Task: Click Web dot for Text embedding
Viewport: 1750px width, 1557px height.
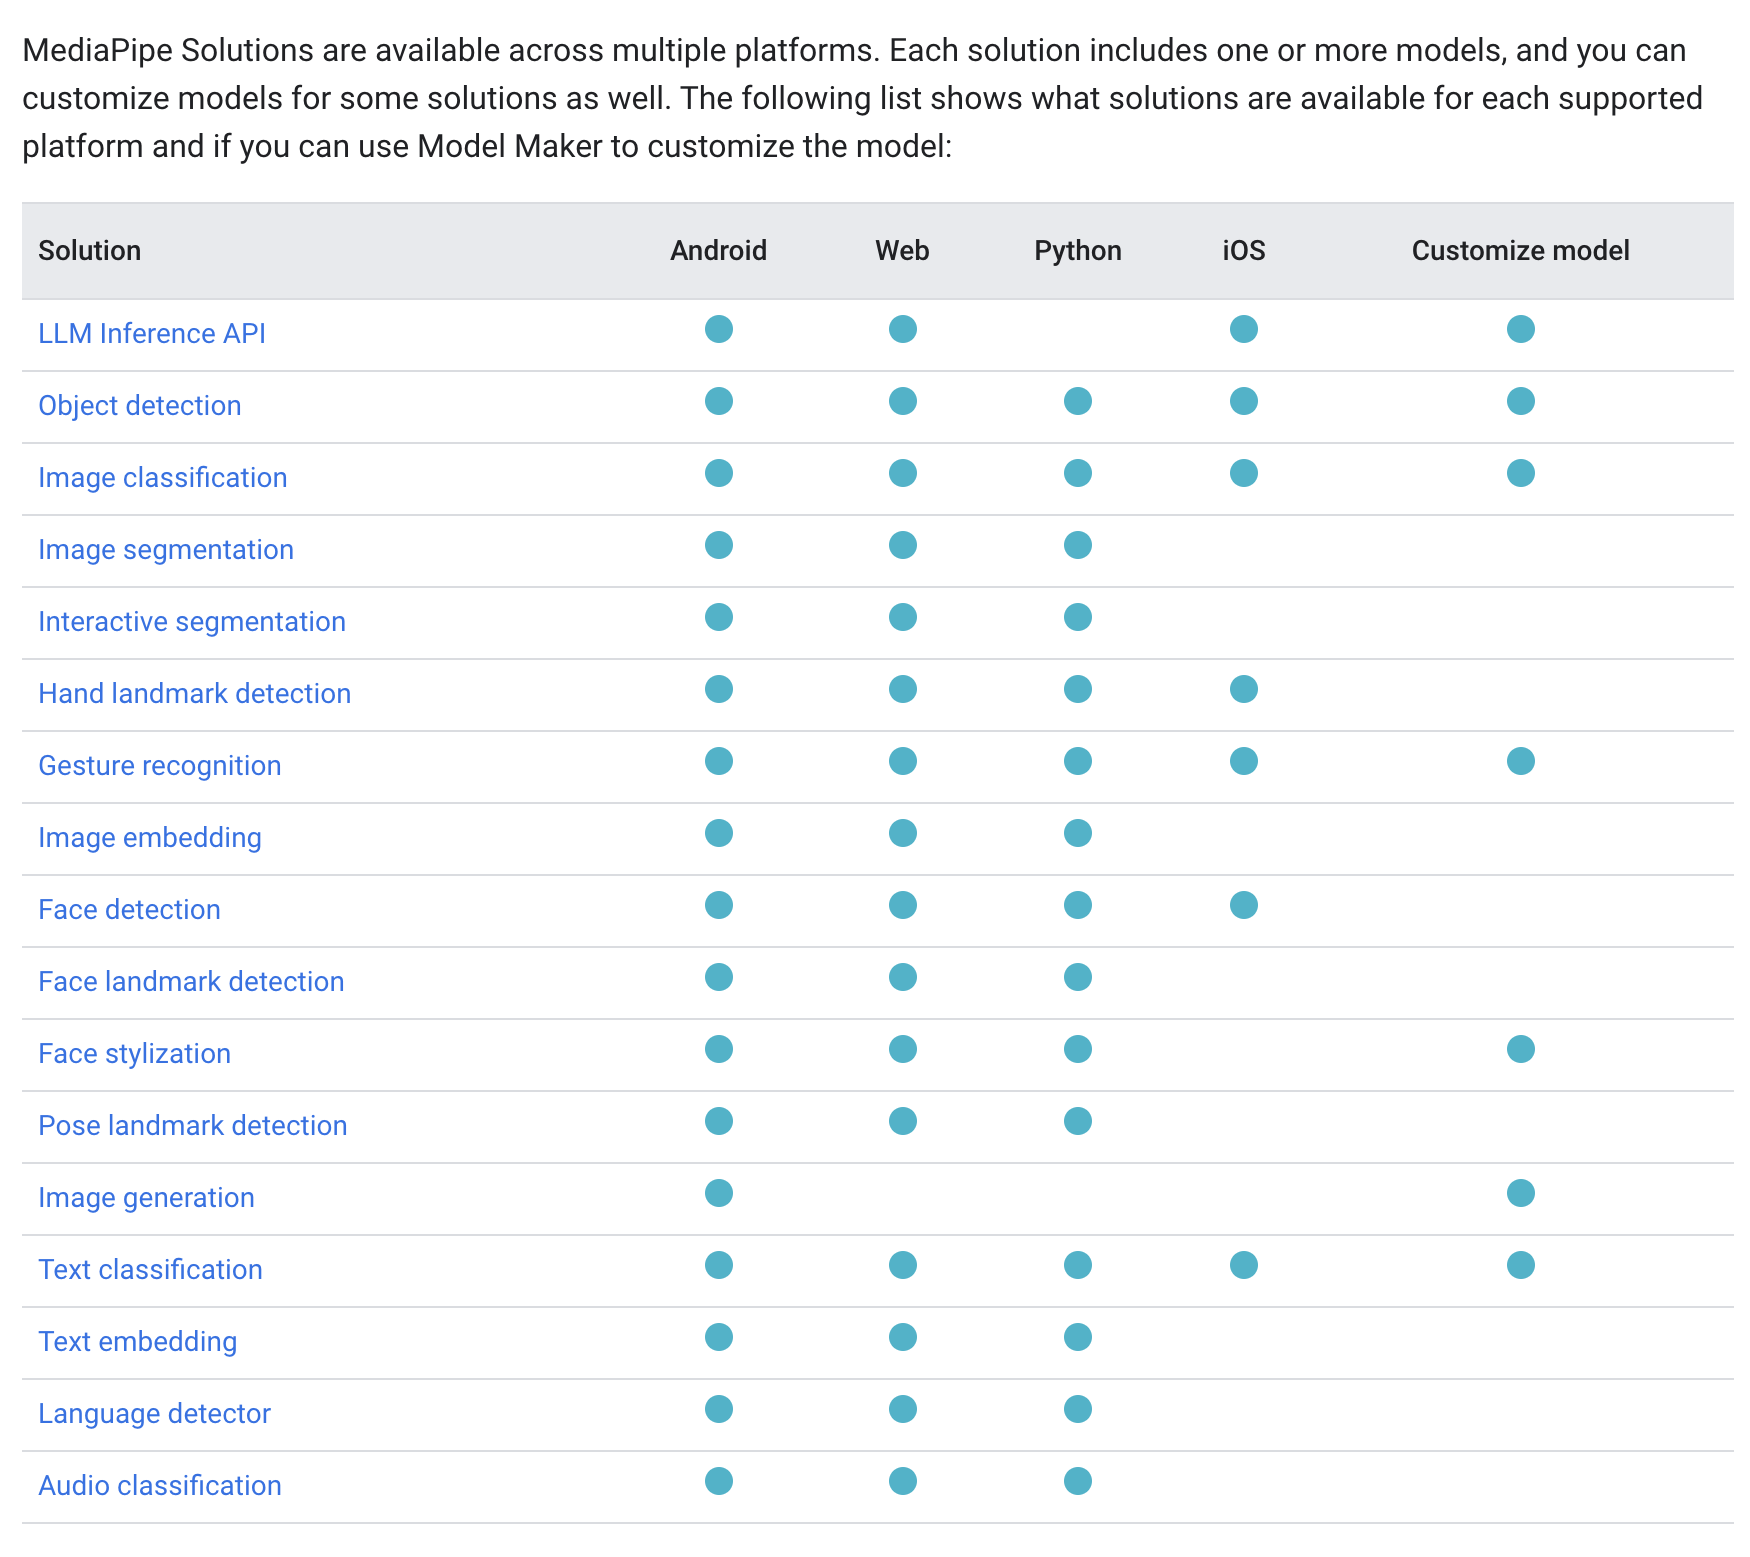Action: click(x=903, y=1337)
